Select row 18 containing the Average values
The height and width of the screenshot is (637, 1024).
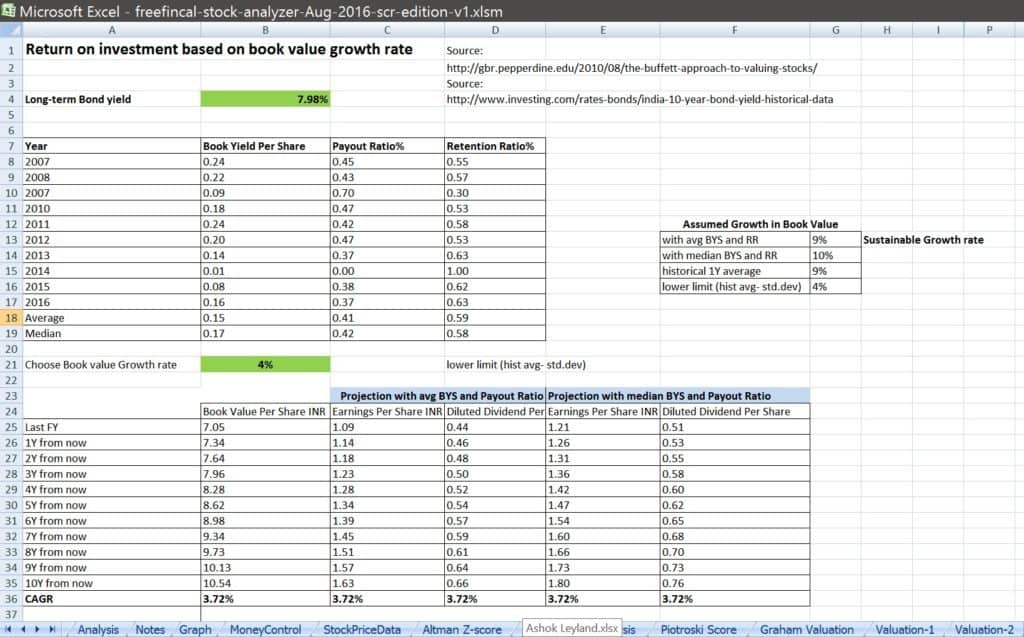11,317
